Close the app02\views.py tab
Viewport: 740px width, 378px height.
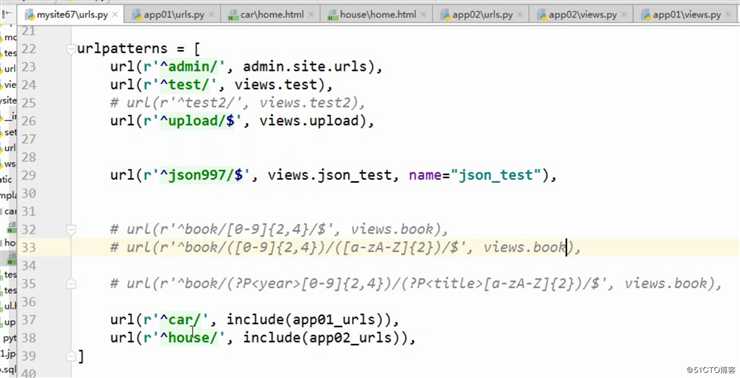click(x=624, y=15)
